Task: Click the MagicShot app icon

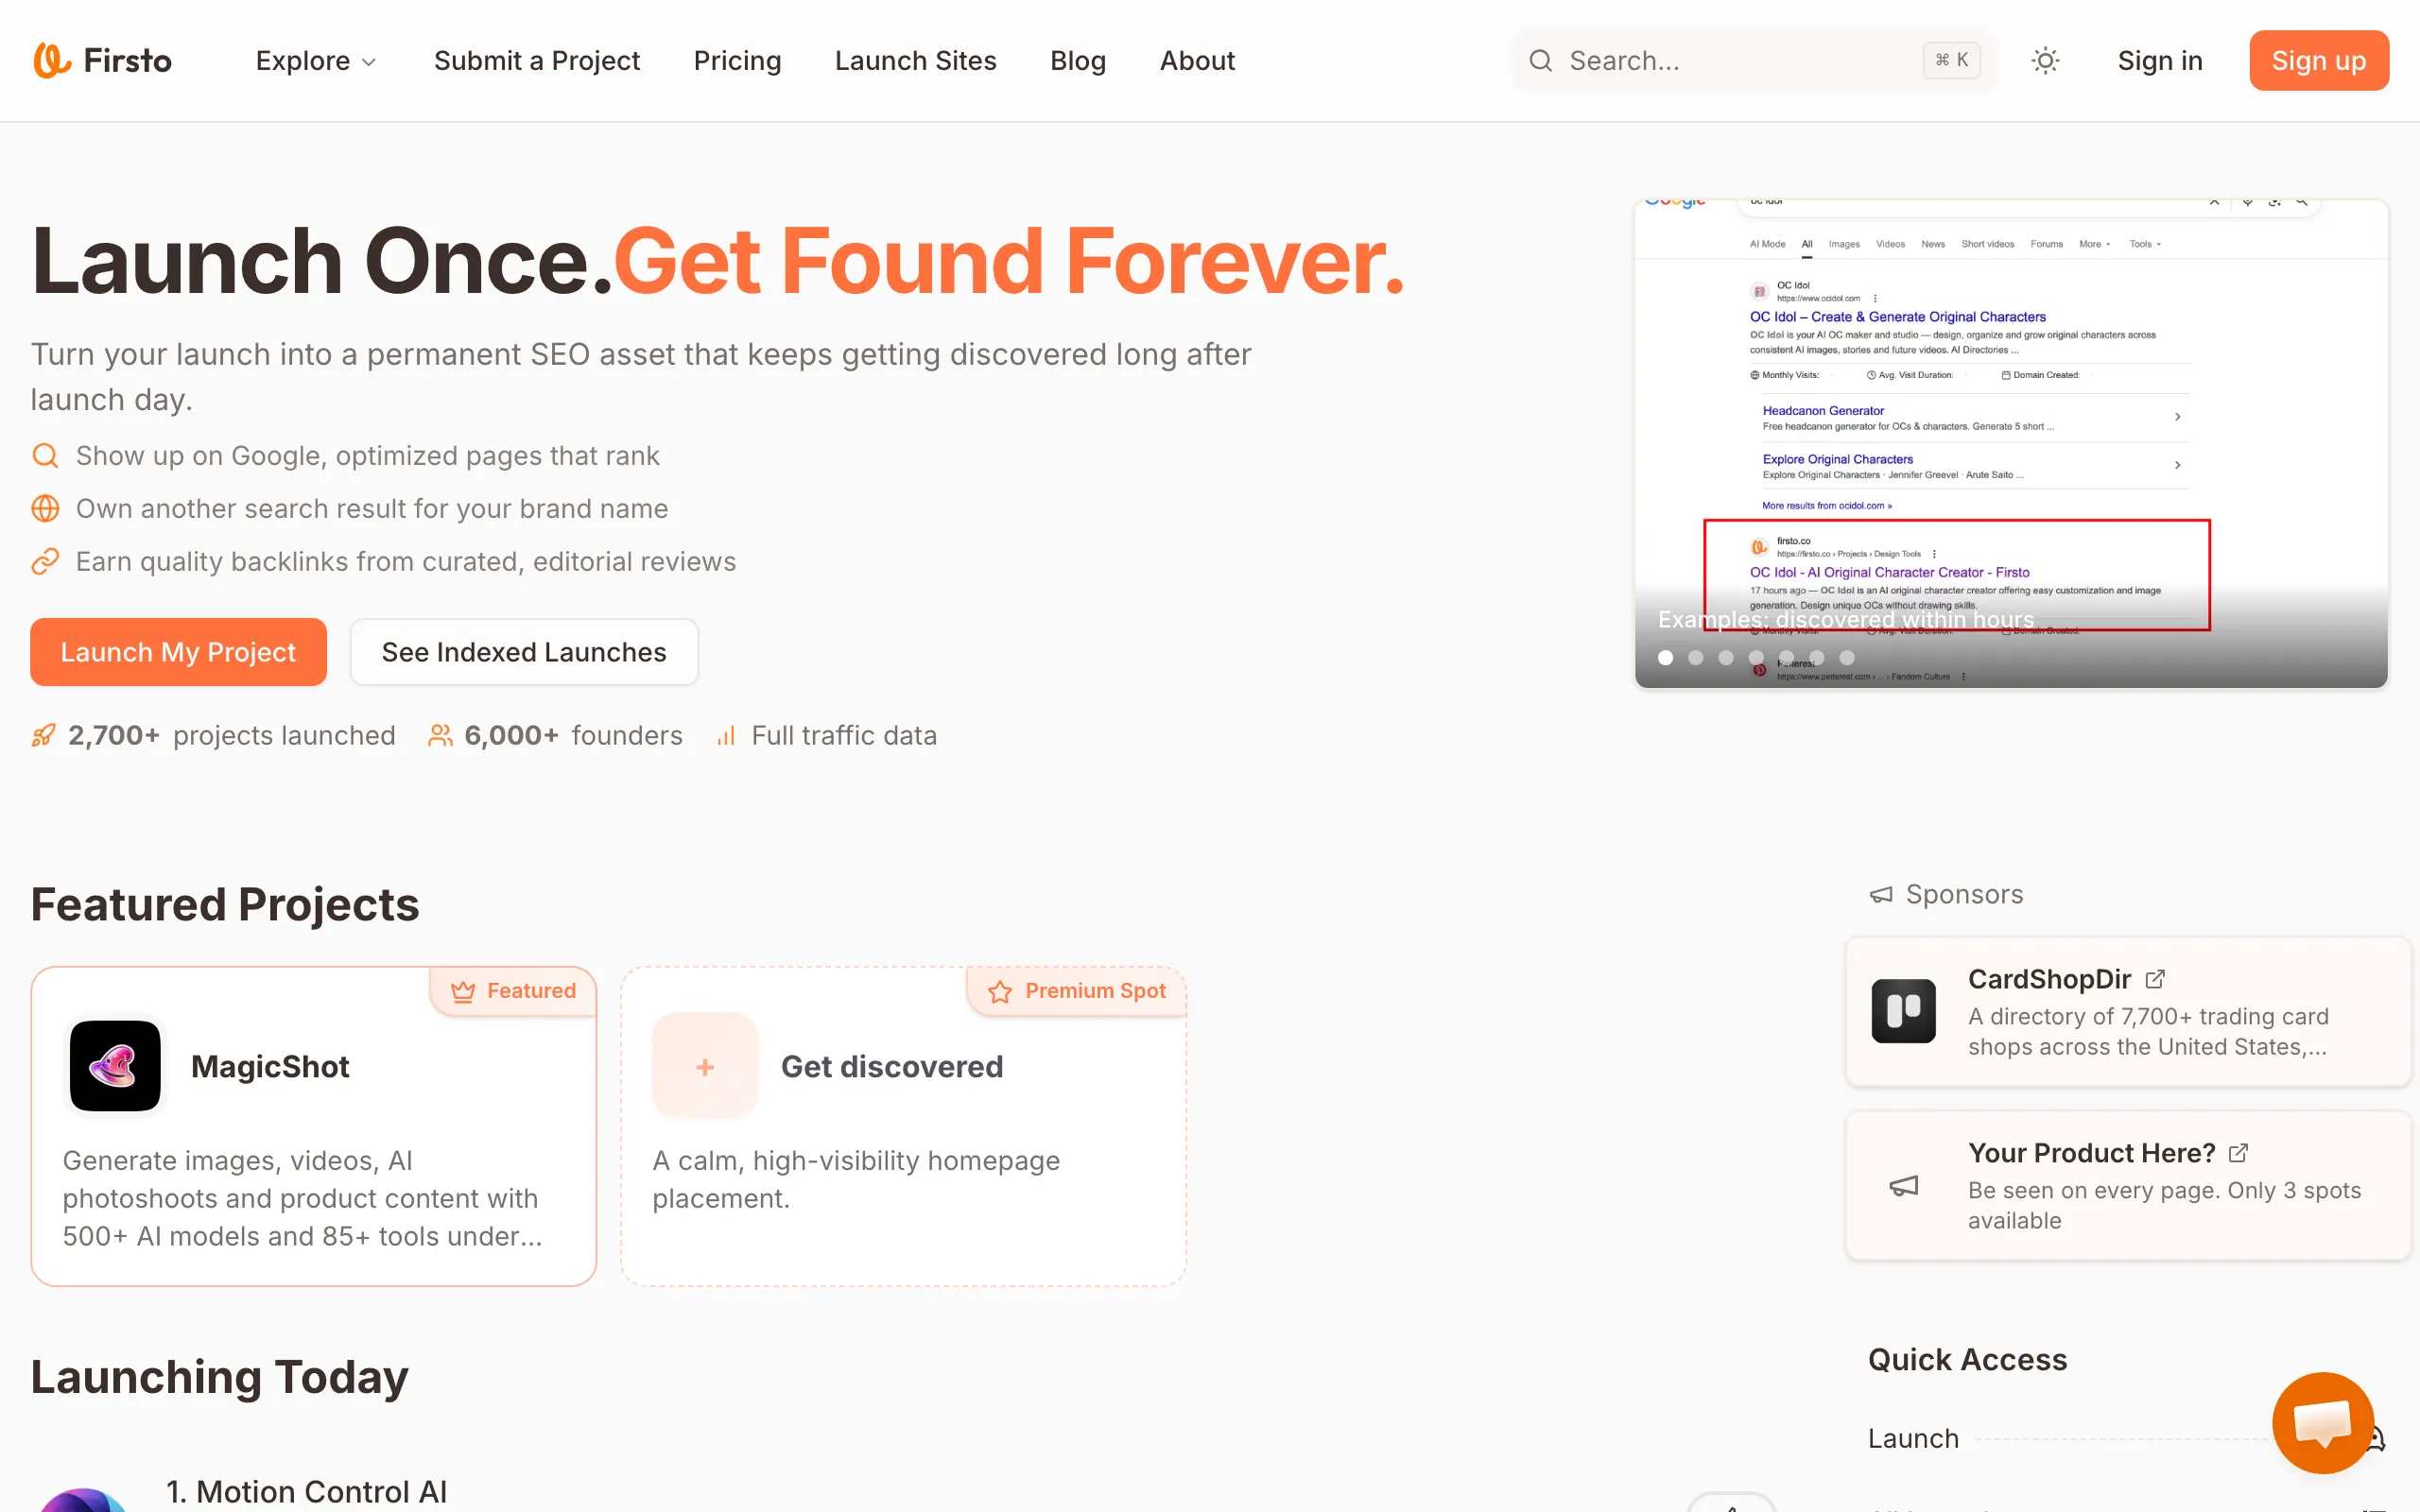Action: [115, 1066]
